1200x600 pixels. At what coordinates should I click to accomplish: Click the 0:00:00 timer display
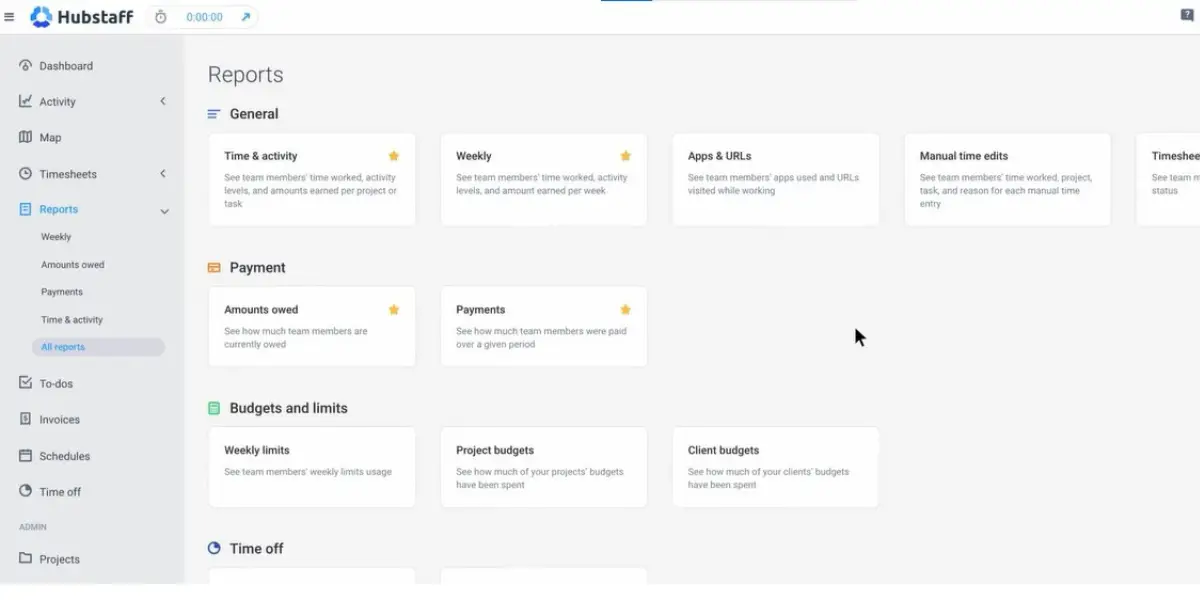click(205, 17)
